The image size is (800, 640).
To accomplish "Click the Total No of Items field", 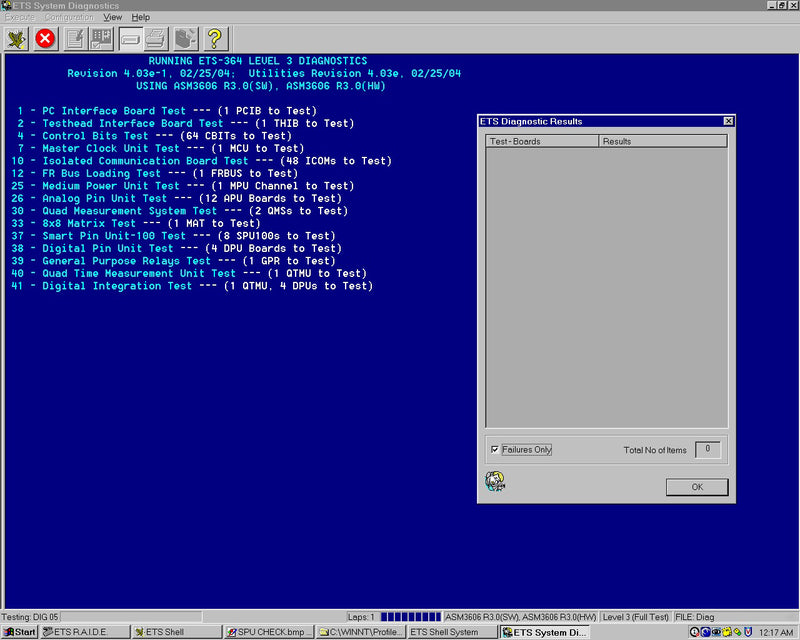I will [707, 450].
